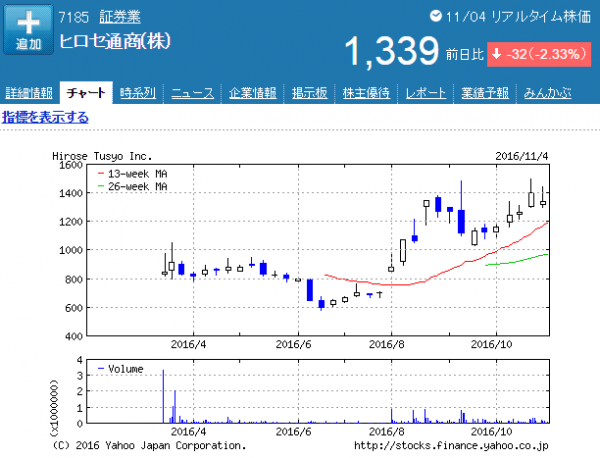Viewport: 600px width, 458px height.
Task: Select the チャート tab
Action: (86, 93)
